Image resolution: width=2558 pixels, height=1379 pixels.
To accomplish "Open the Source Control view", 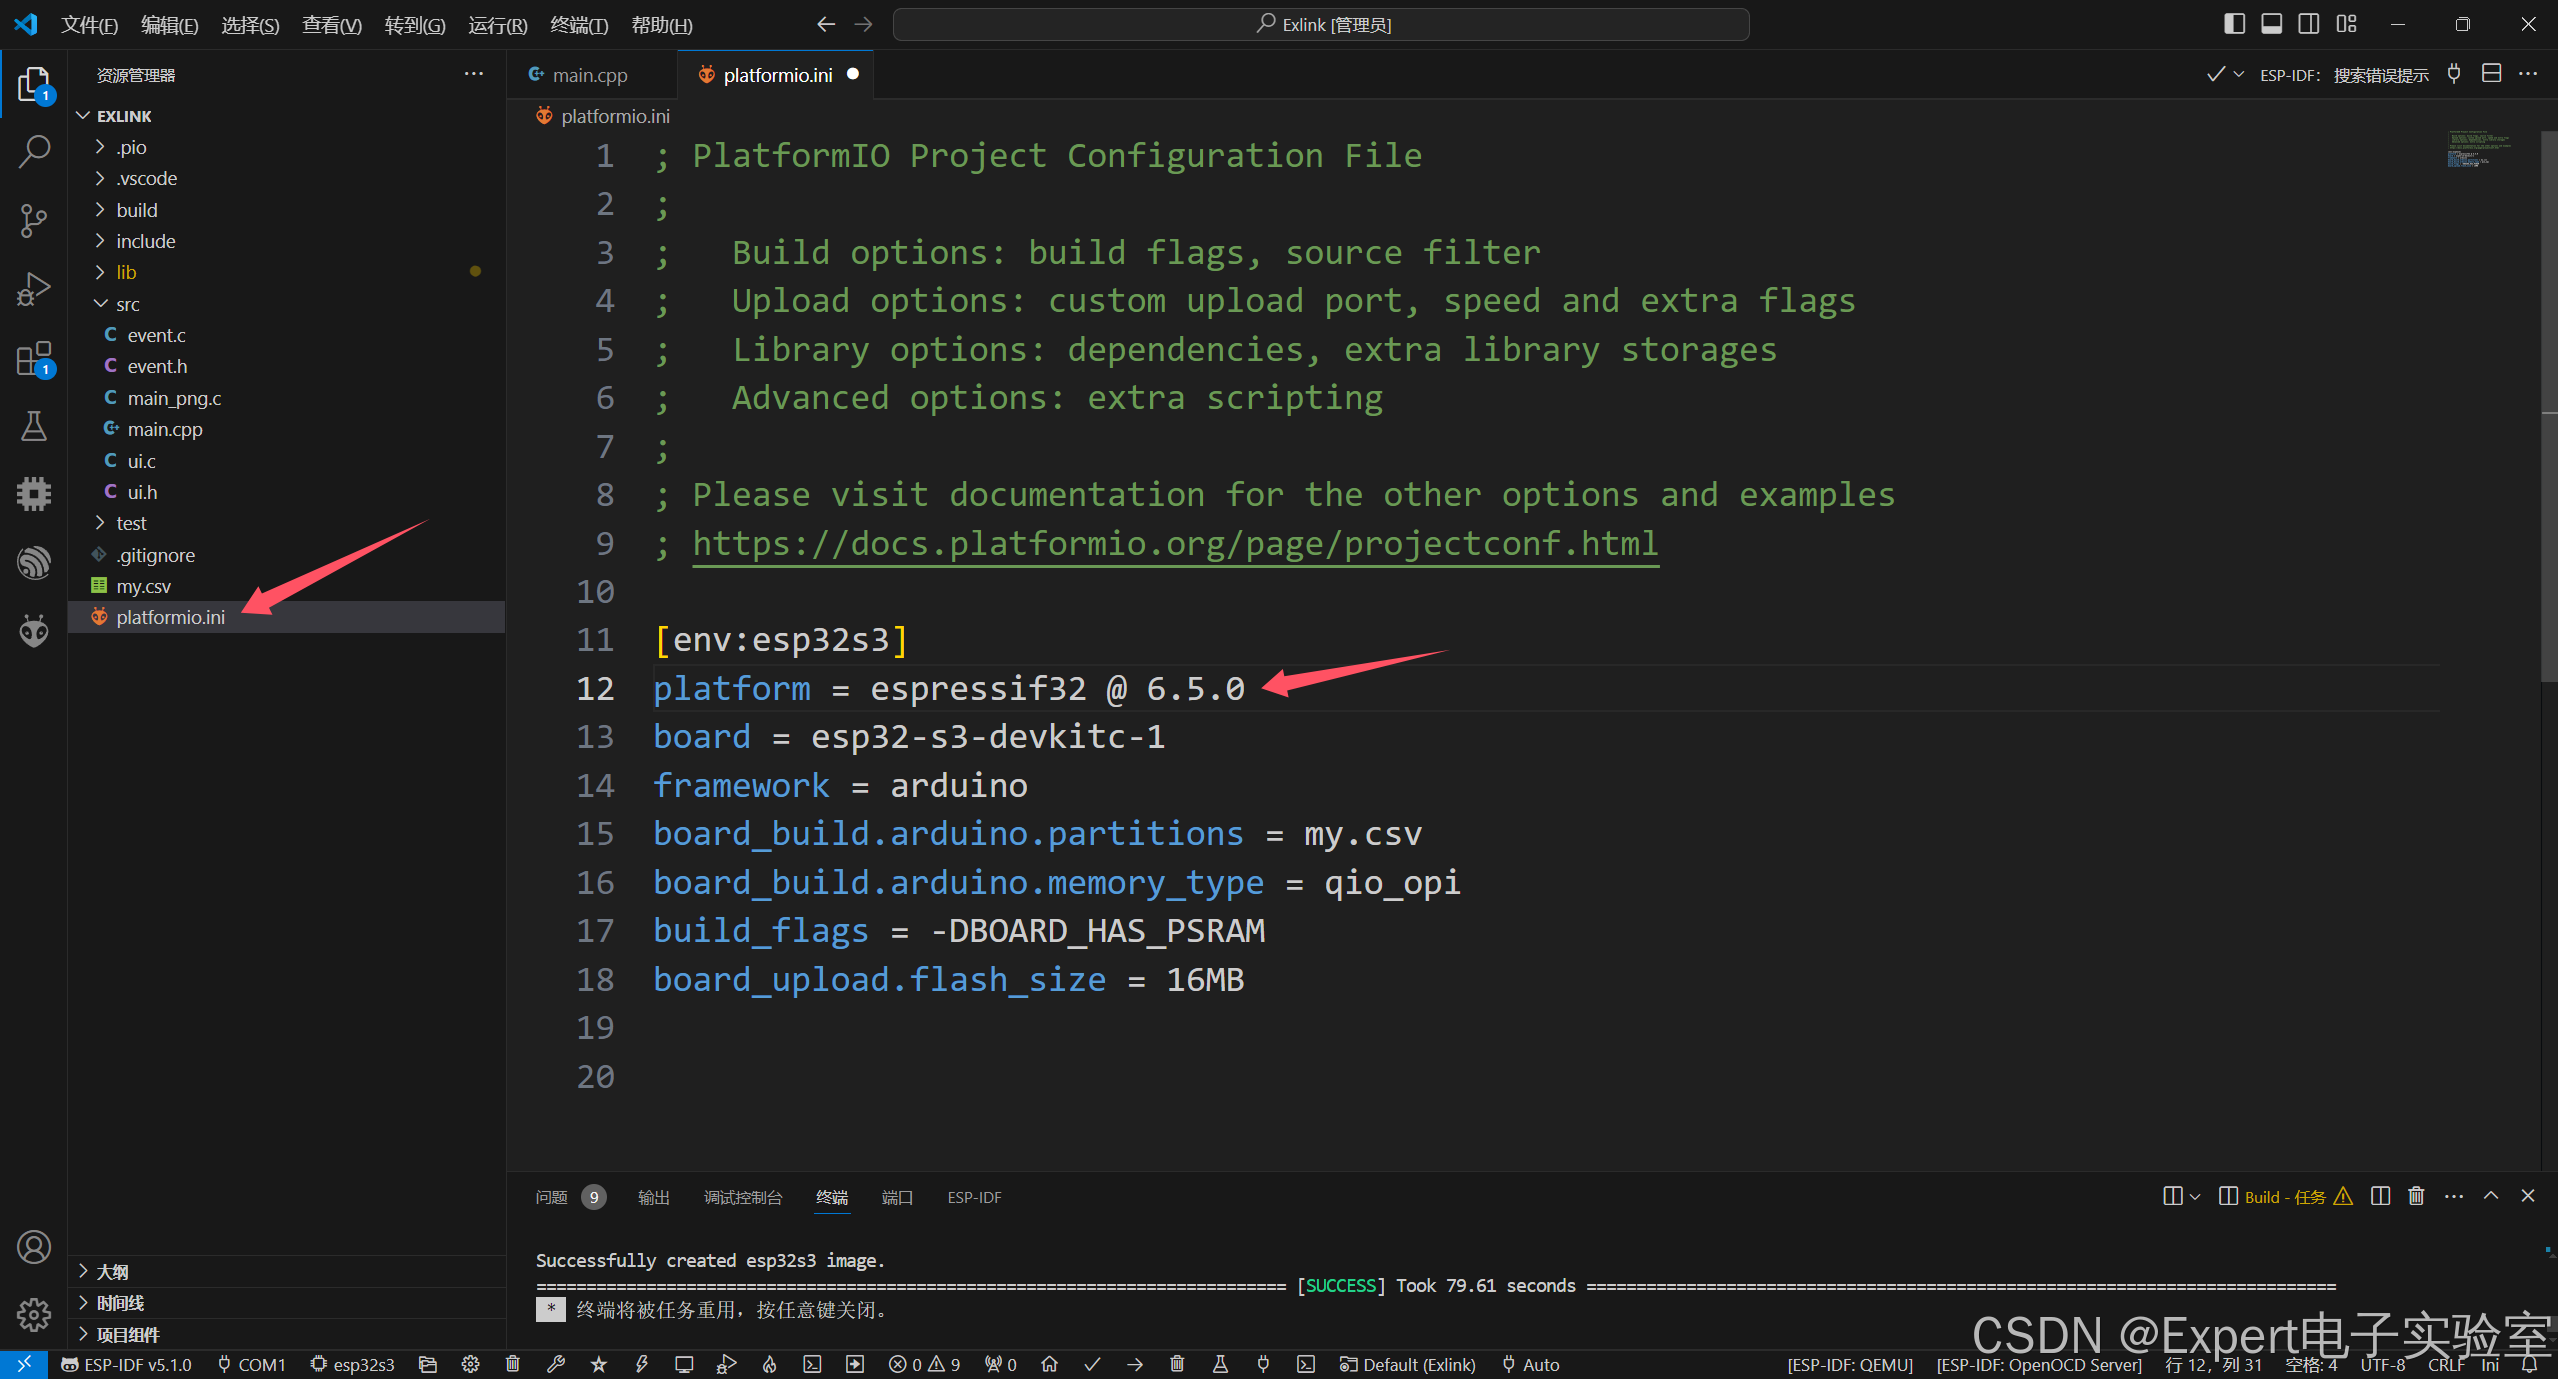I will tap(34, 220).
